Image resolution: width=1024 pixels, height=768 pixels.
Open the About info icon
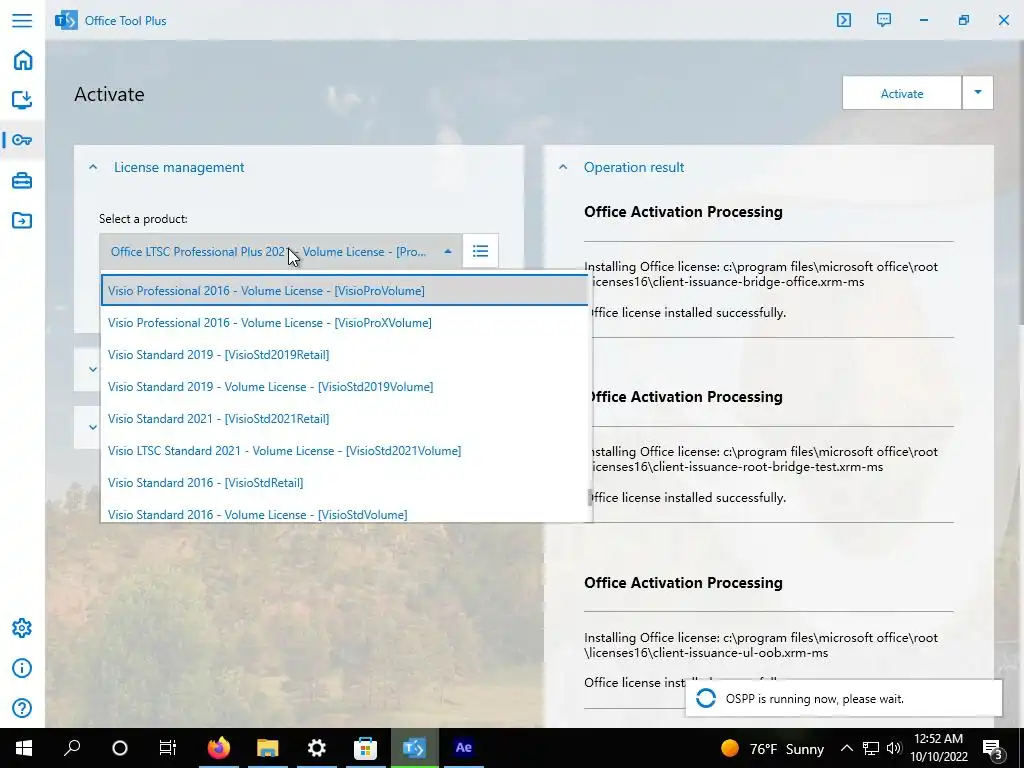22,668
